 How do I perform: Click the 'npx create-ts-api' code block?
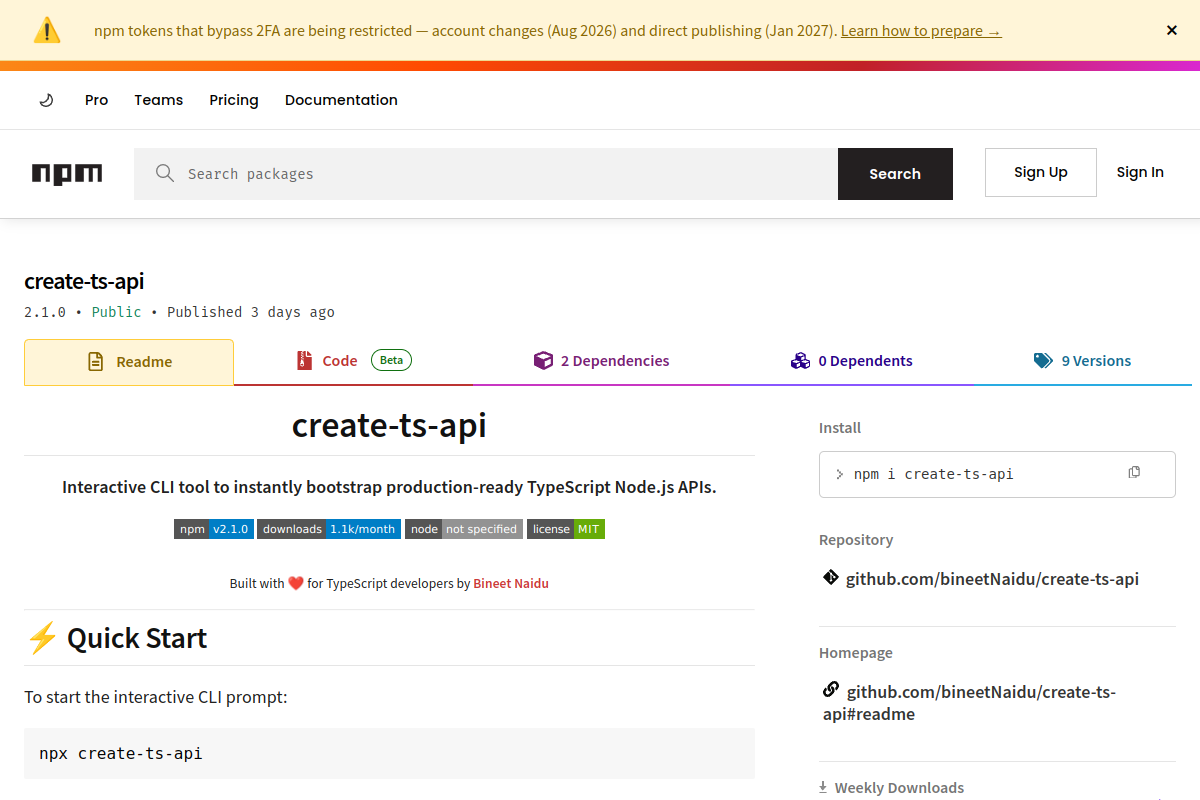(x=389, y=753)
